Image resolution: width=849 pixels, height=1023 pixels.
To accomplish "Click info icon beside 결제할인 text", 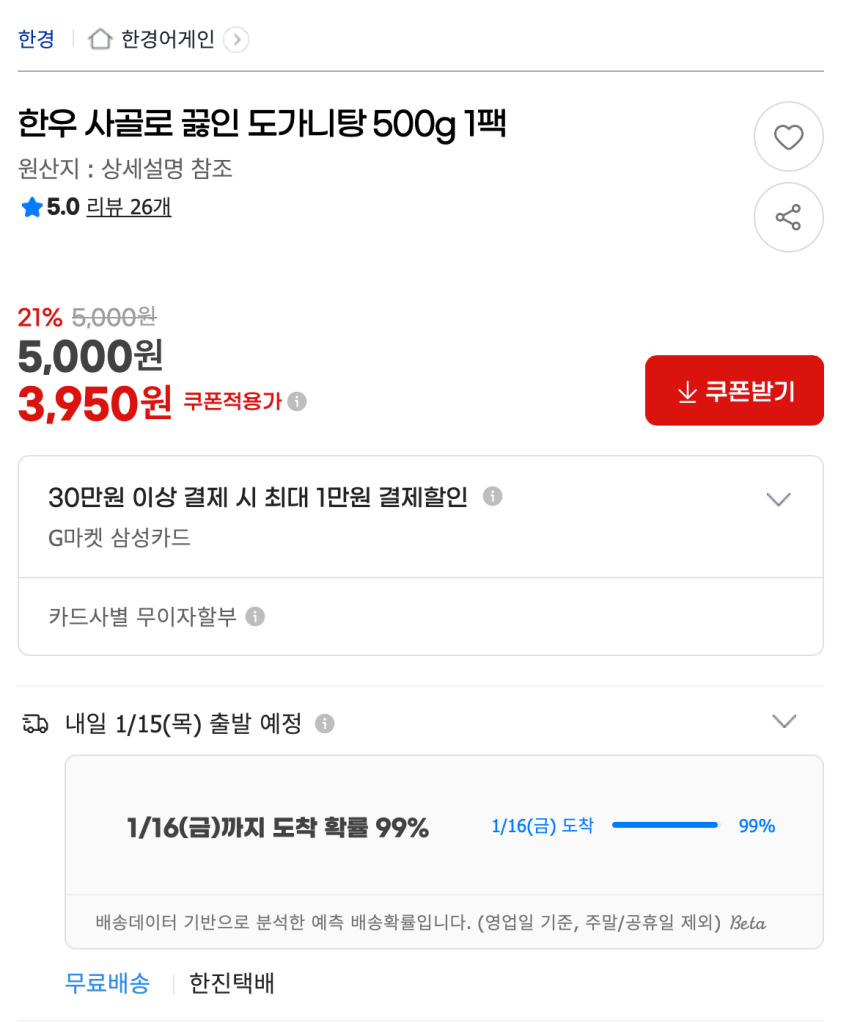I will [x=492, y=496].
